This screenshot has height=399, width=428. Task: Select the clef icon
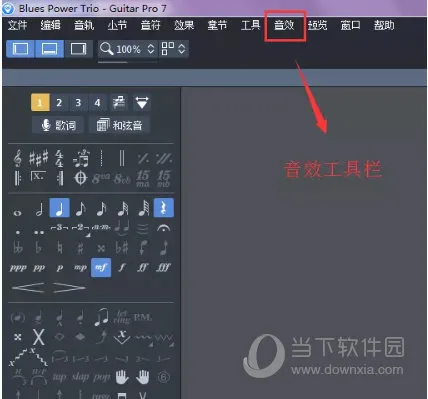tap(18, 158)
